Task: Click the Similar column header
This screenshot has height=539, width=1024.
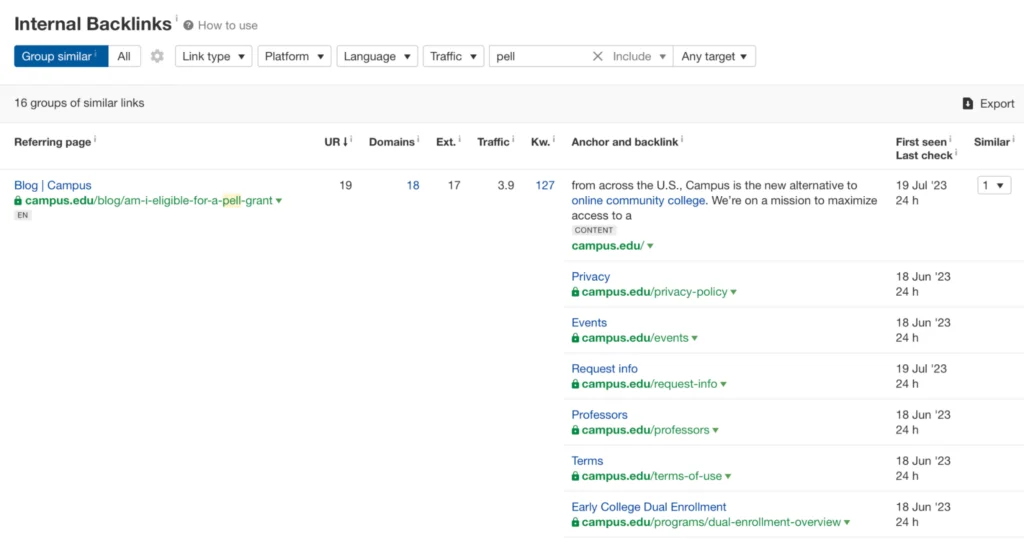Action: tap(992, 142)
